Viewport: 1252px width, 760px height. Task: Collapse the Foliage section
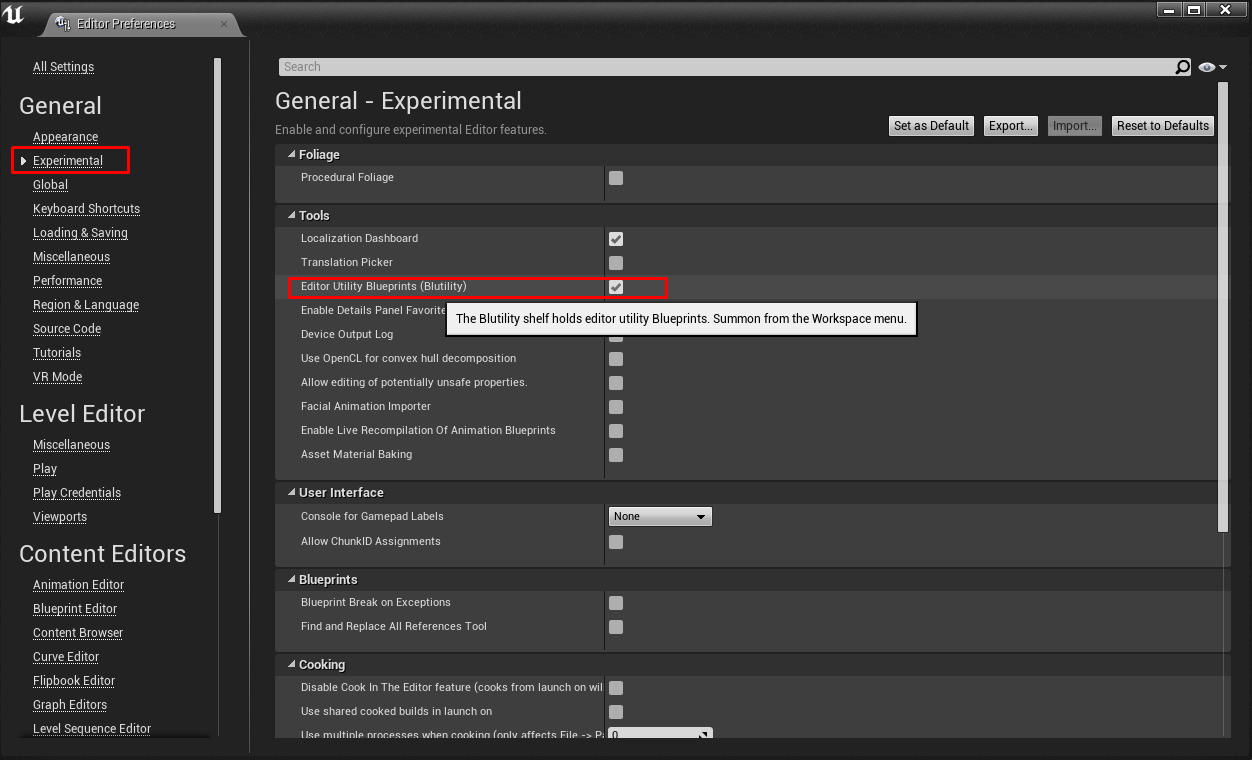click(291, 155)
